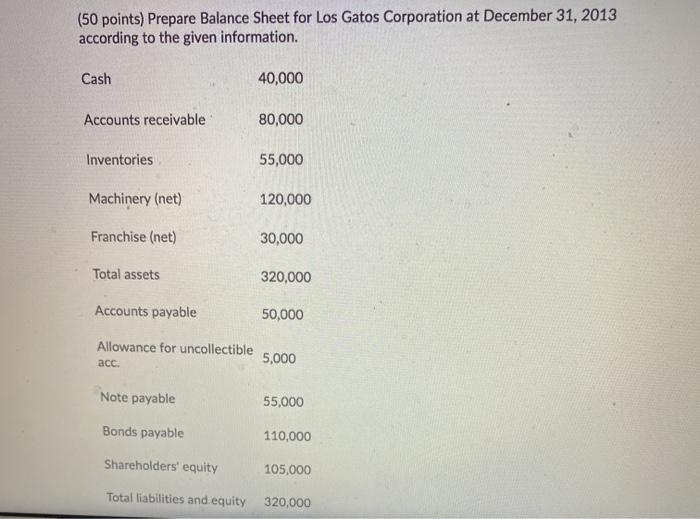Select the 120,000 machinery value
The width and height of the screenshot is (700, 519).
pos(285,200)
